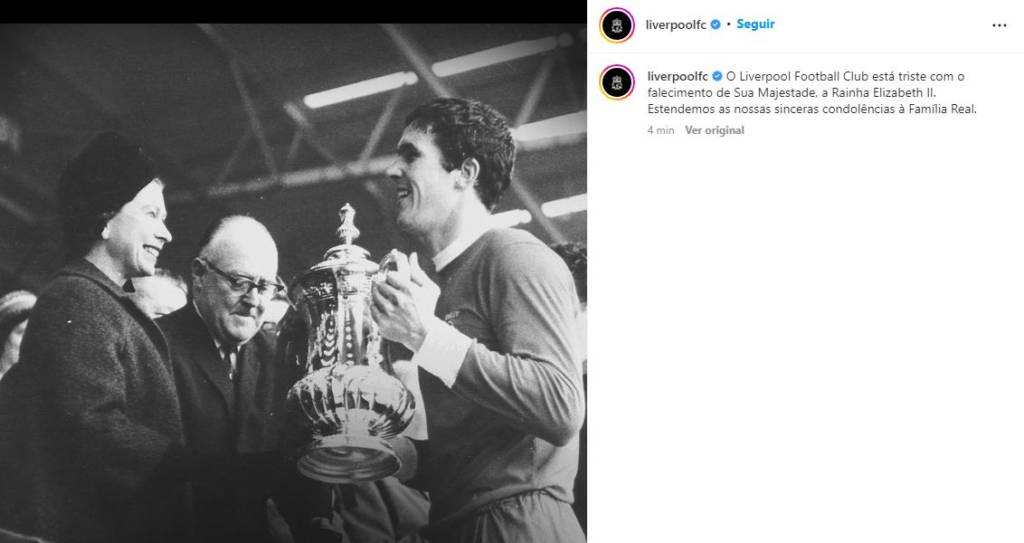Click the verified badge beside the header username

pos(716,24)
